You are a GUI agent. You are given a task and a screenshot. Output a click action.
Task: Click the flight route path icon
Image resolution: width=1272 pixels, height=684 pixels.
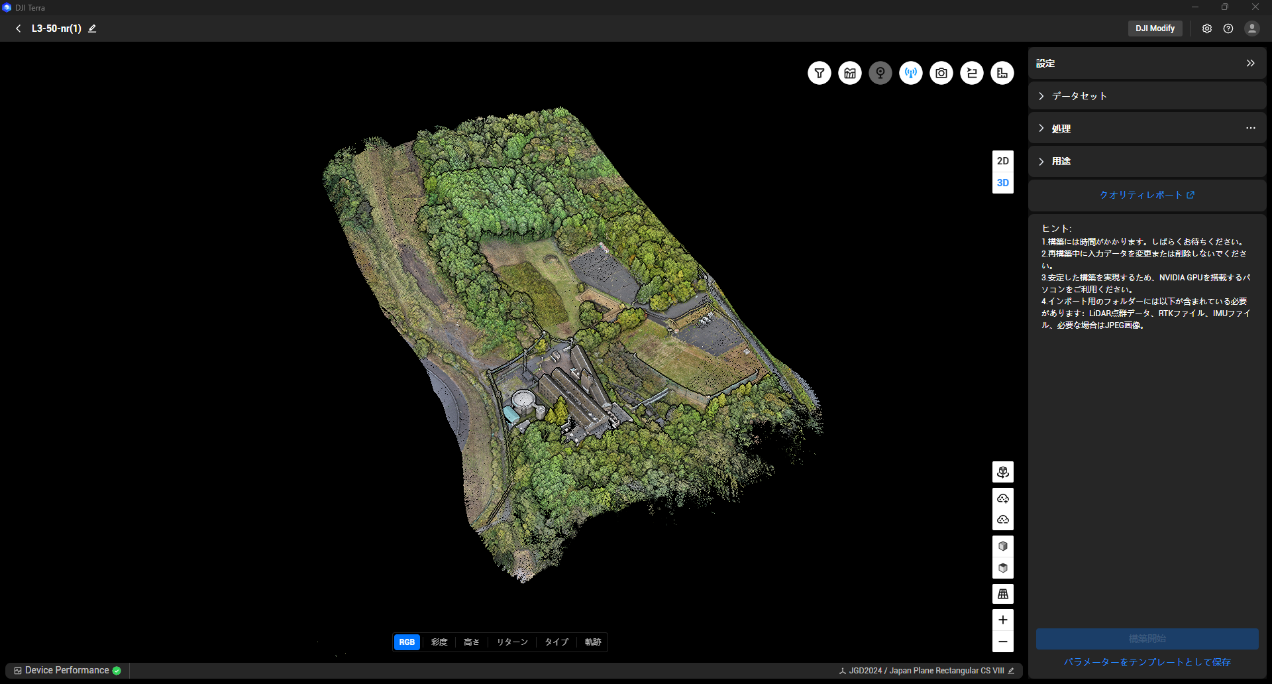pos(971,73)
